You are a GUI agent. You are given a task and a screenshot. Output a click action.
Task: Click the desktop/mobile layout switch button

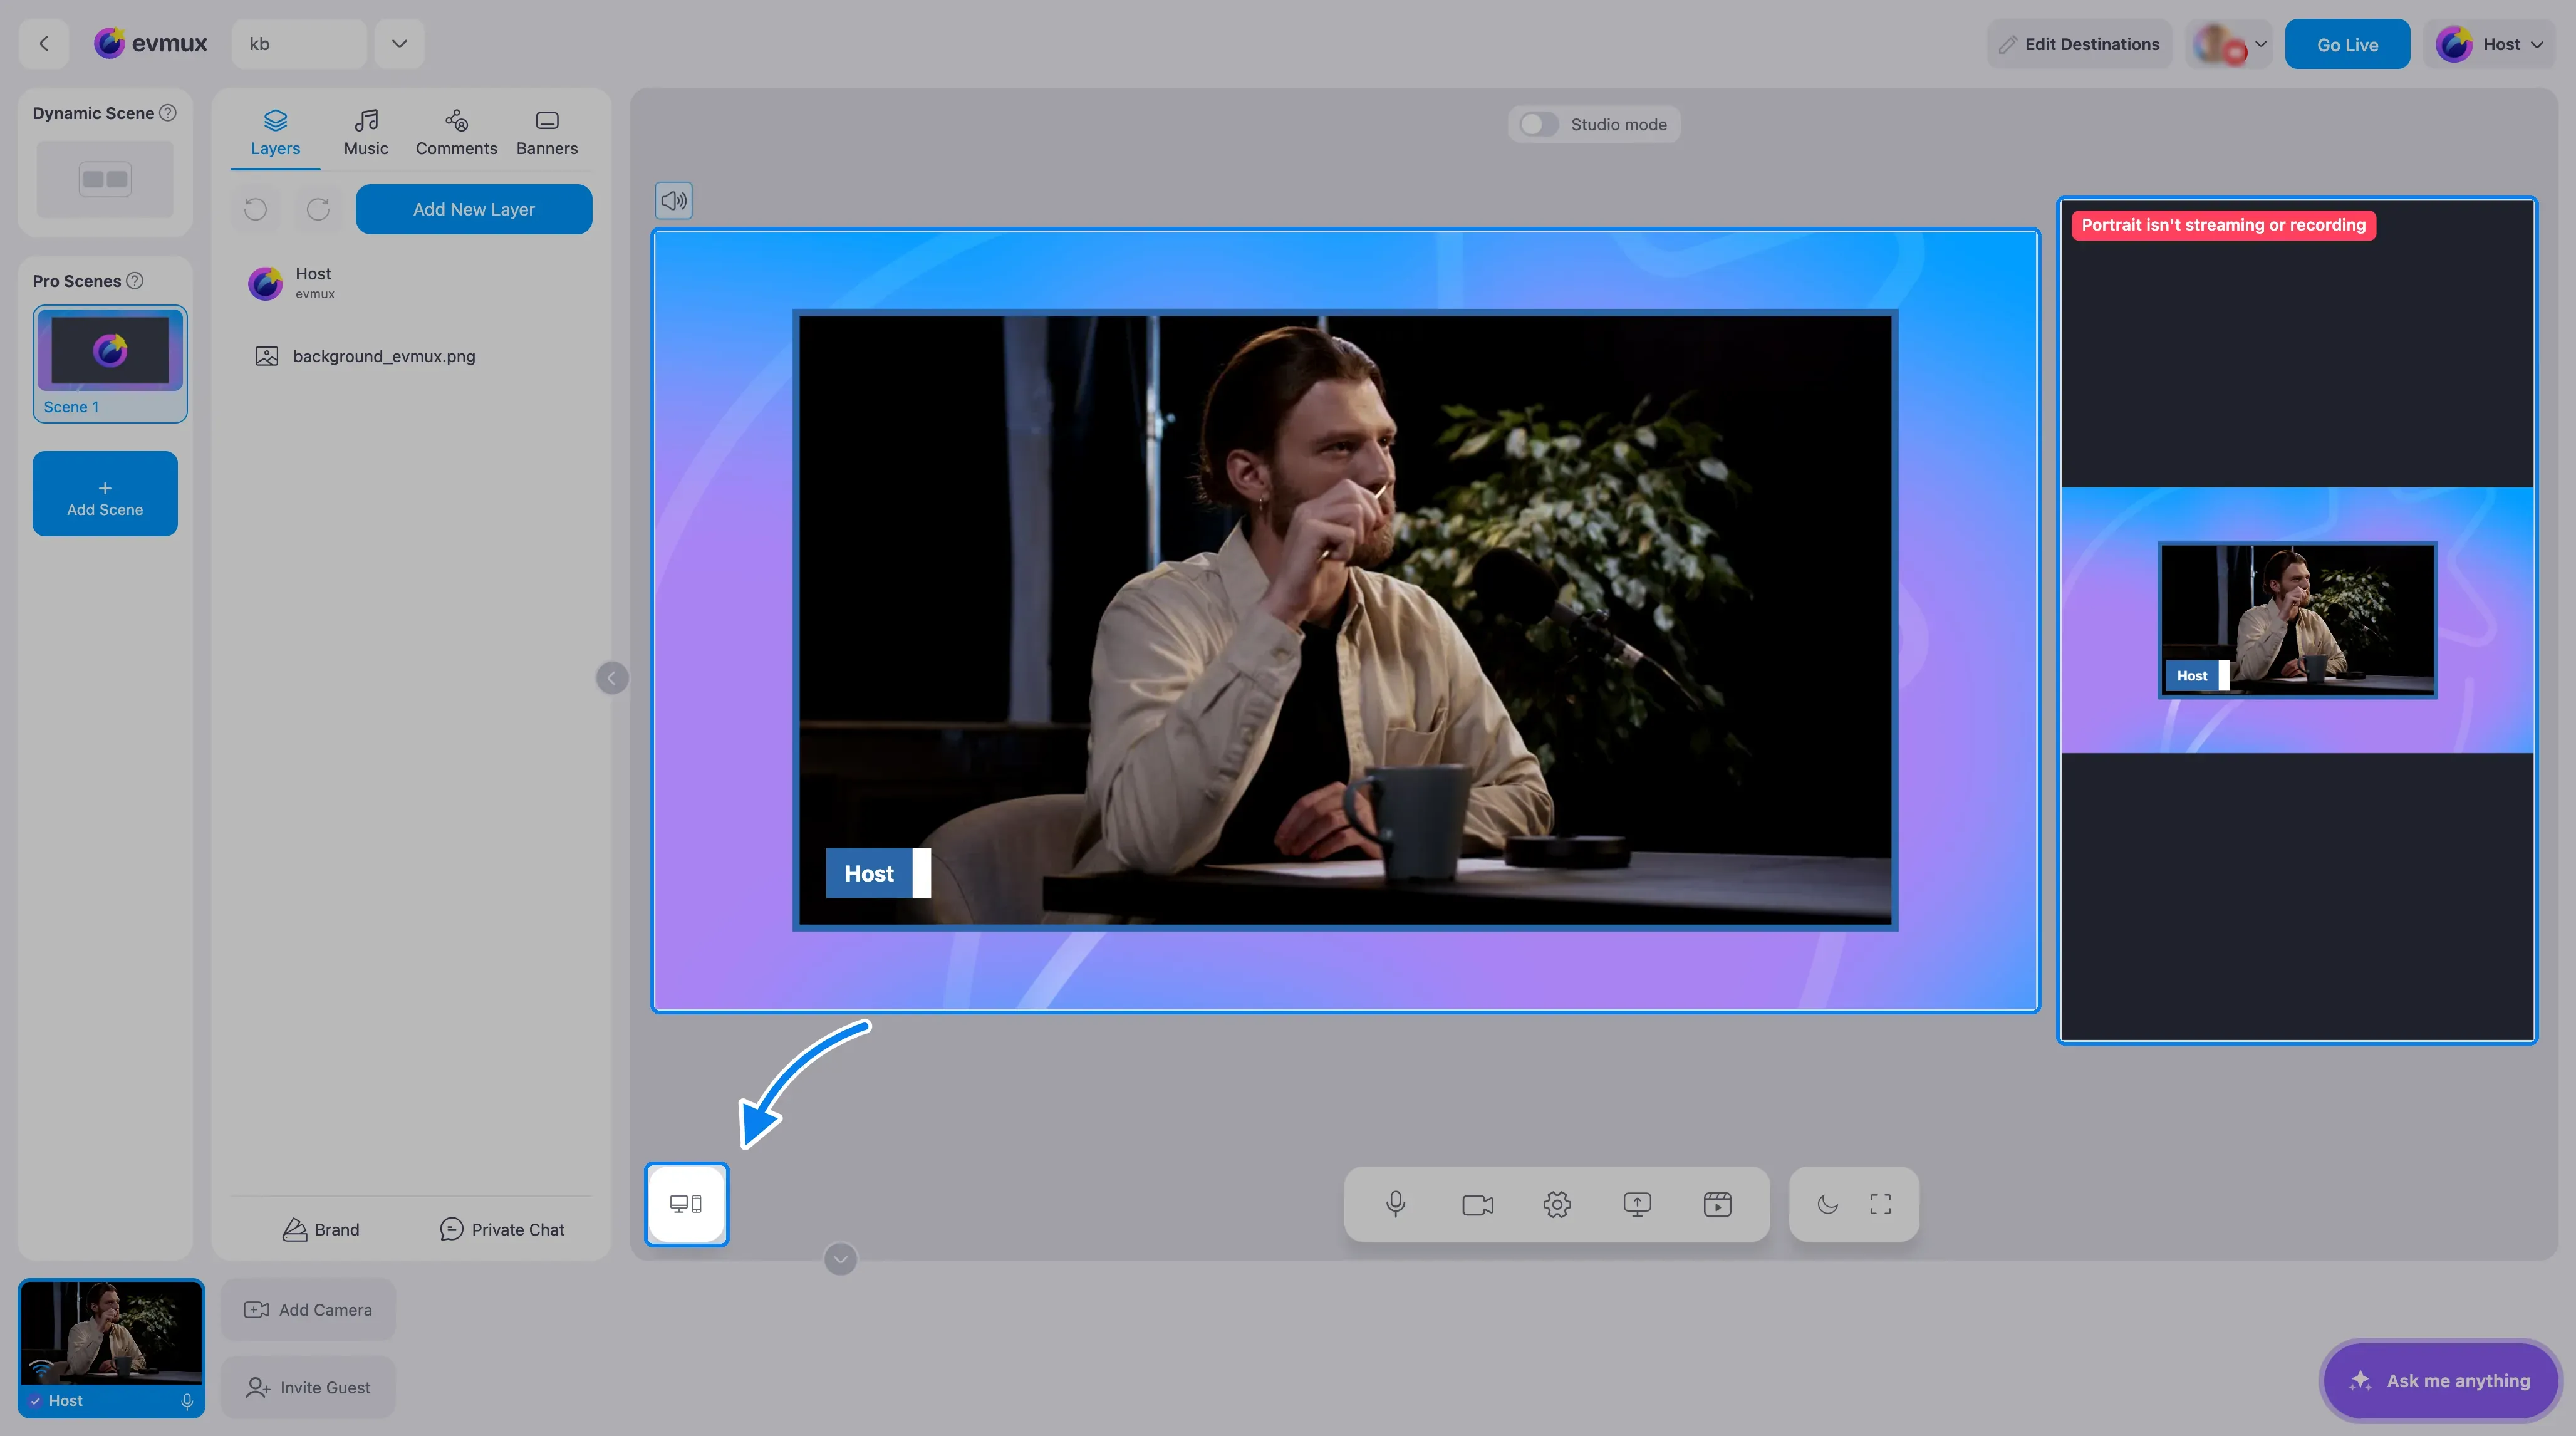(686, 1204)
